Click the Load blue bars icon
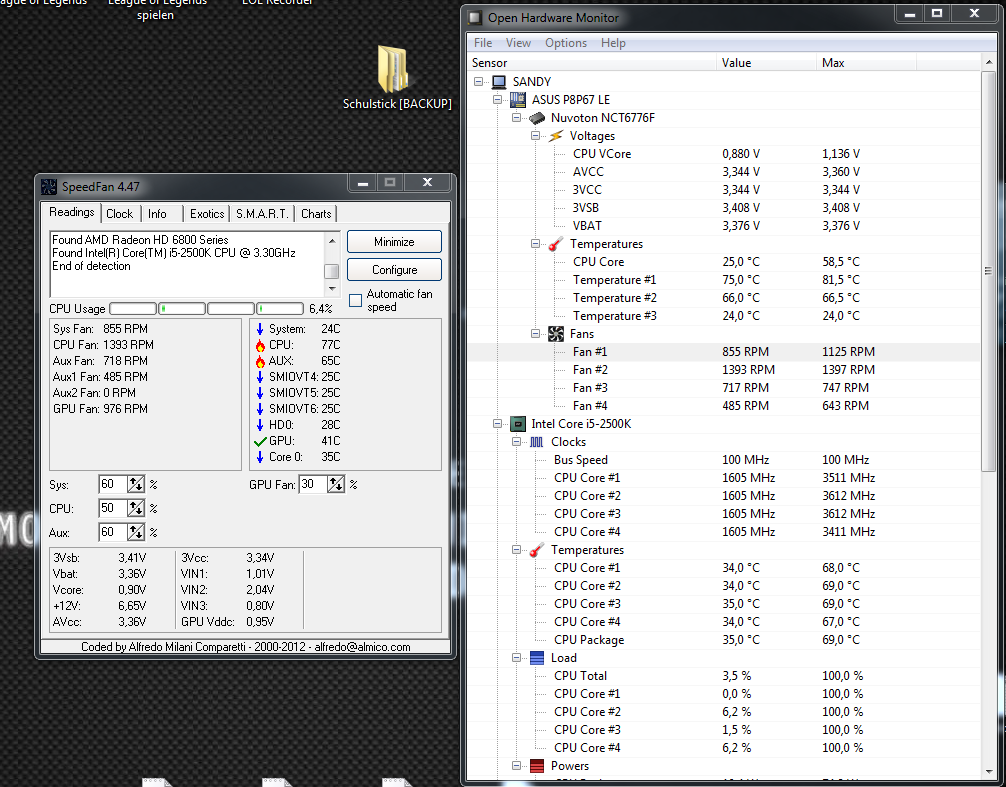1006x787 pixels. coord(537,657)
